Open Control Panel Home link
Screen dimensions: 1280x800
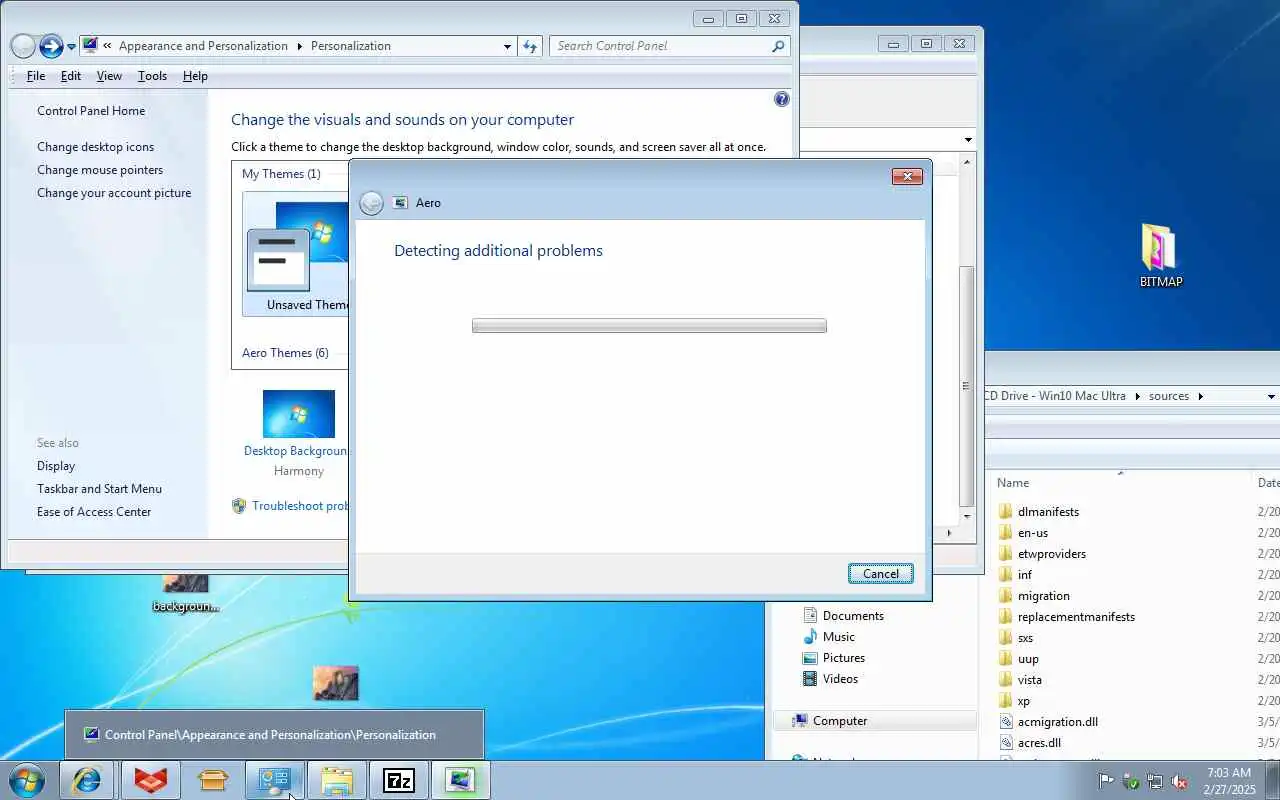(x=91, y=111)
